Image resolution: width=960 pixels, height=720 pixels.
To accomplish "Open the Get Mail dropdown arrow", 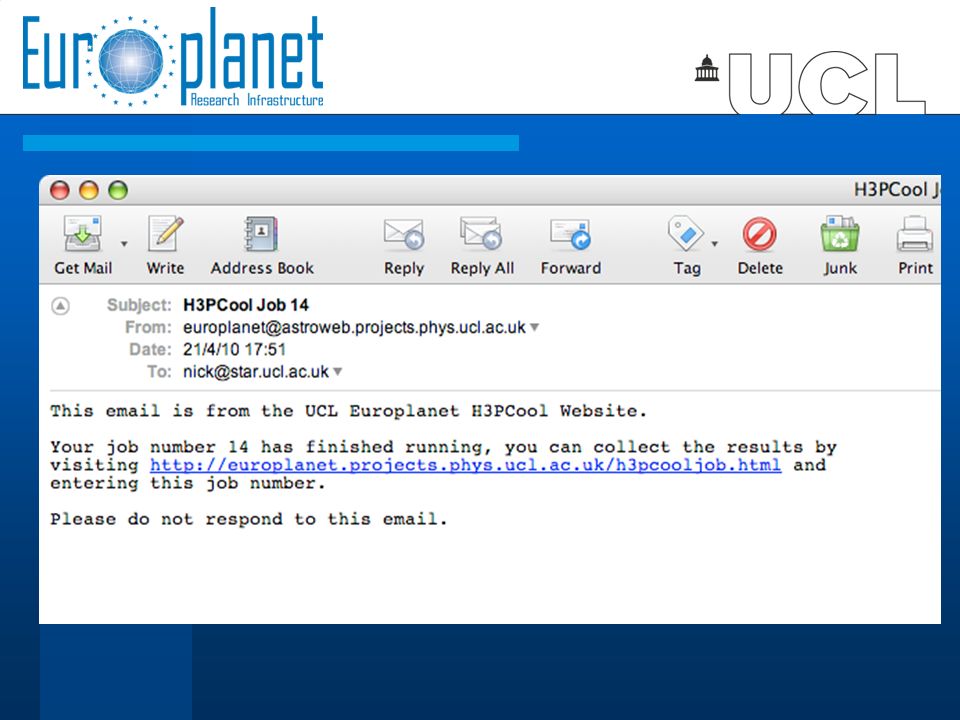I will 124,244.
